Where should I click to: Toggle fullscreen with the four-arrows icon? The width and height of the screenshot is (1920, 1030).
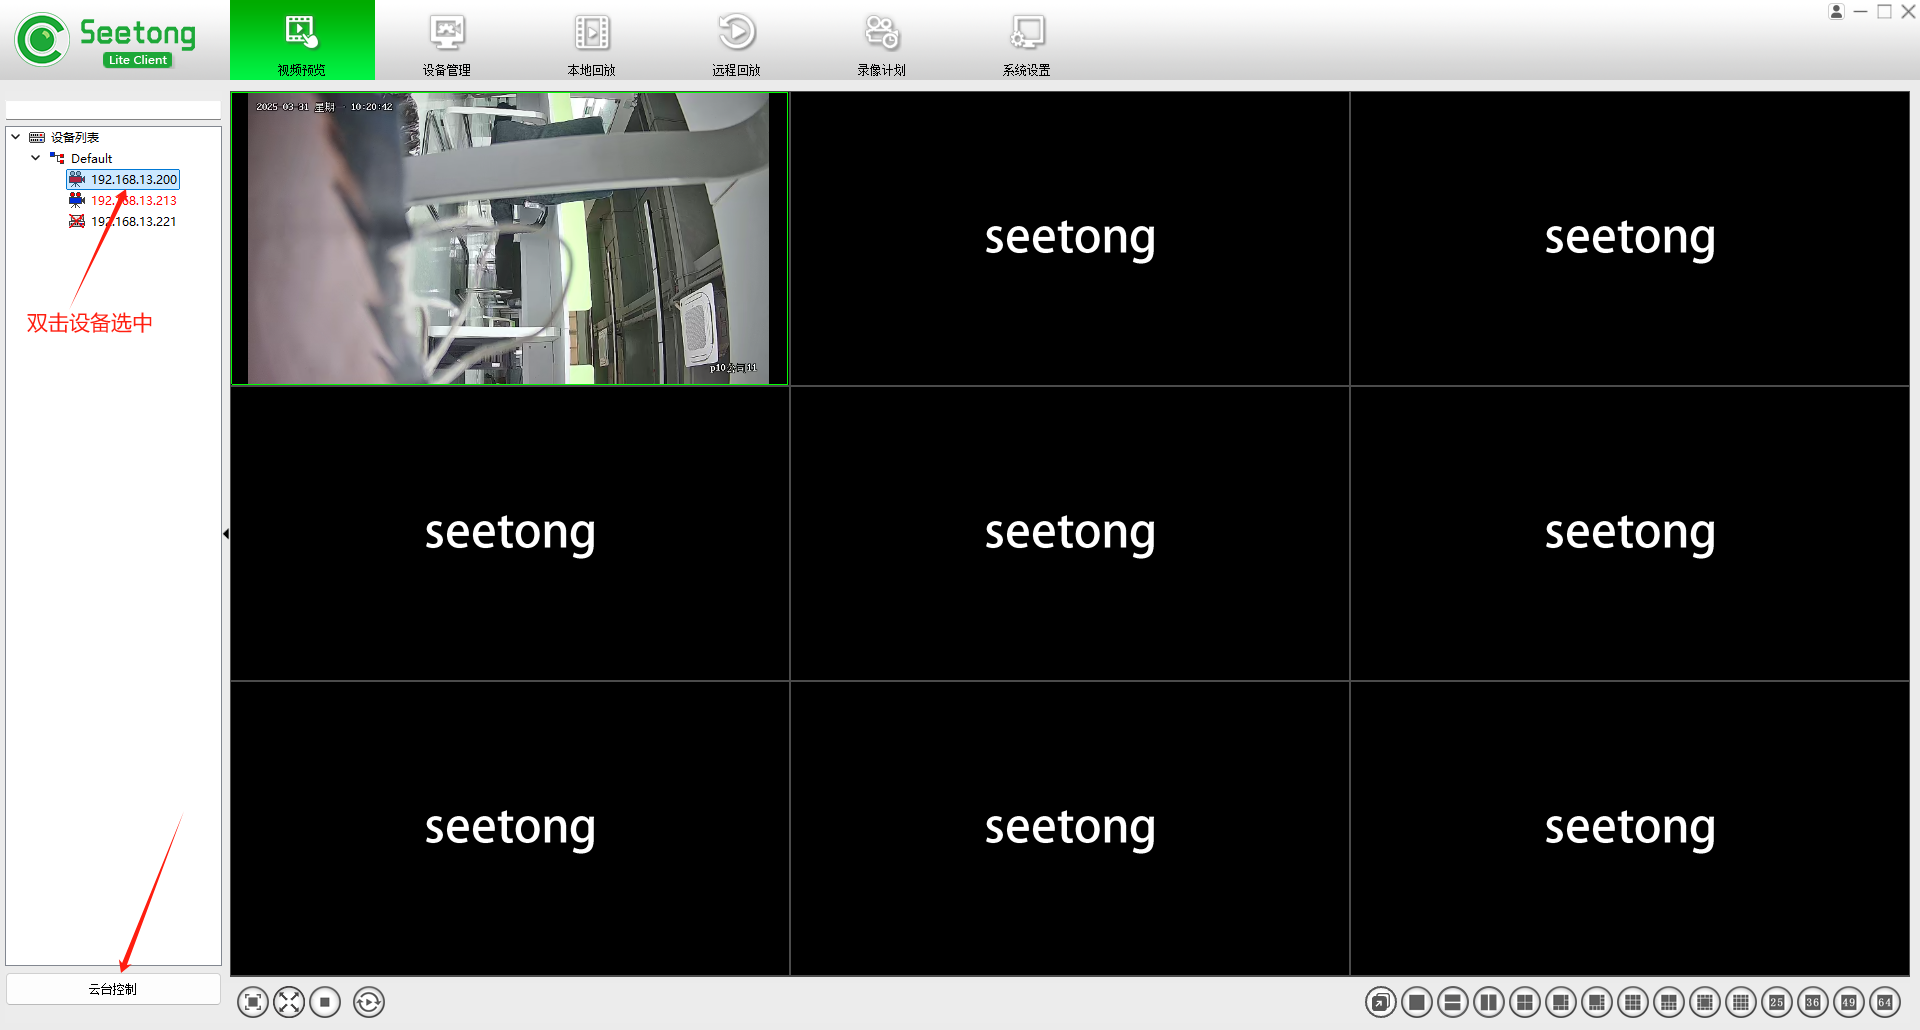pos(289,1002)
